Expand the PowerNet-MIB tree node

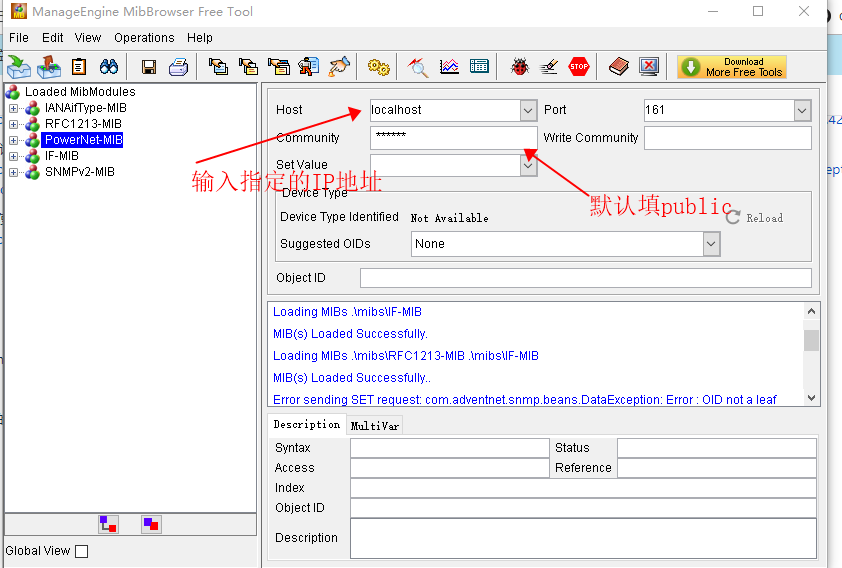point(13,141)
